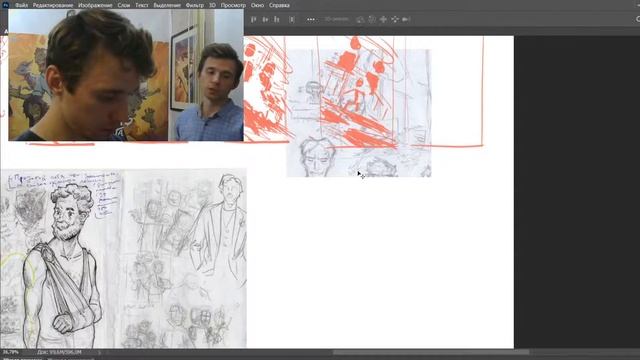Select the 3D slide mode icon

click(x=394, y=19)
